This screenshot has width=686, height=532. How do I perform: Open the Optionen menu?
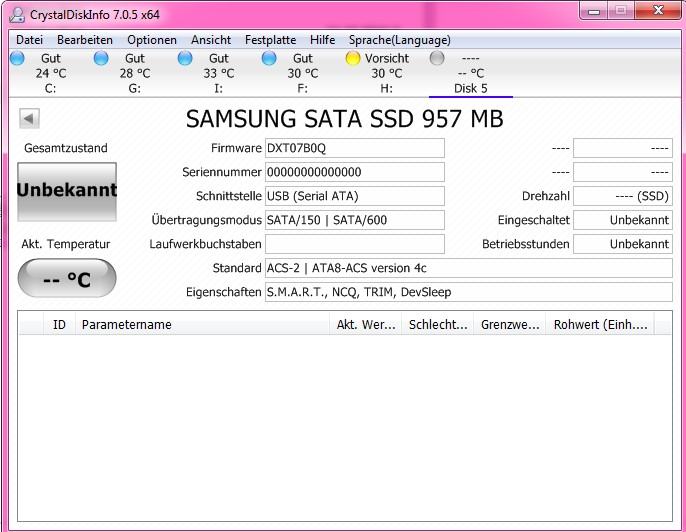click(x=152, y=40)
